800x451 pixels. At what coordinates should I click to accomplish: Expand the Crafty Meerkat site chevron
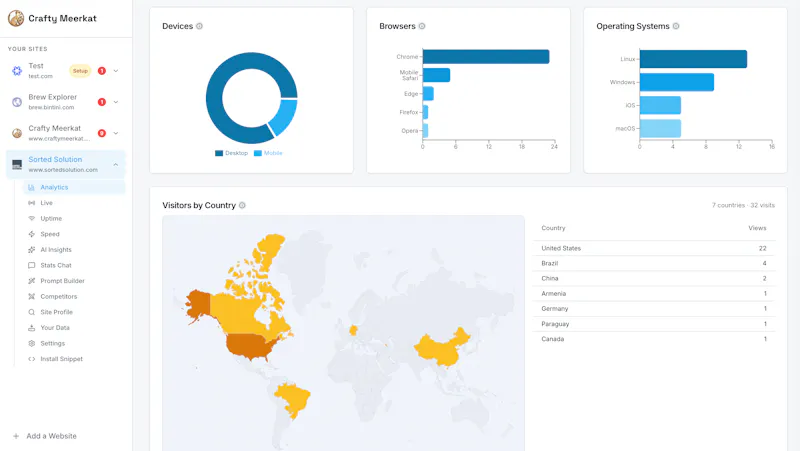(x=116, y=133)
